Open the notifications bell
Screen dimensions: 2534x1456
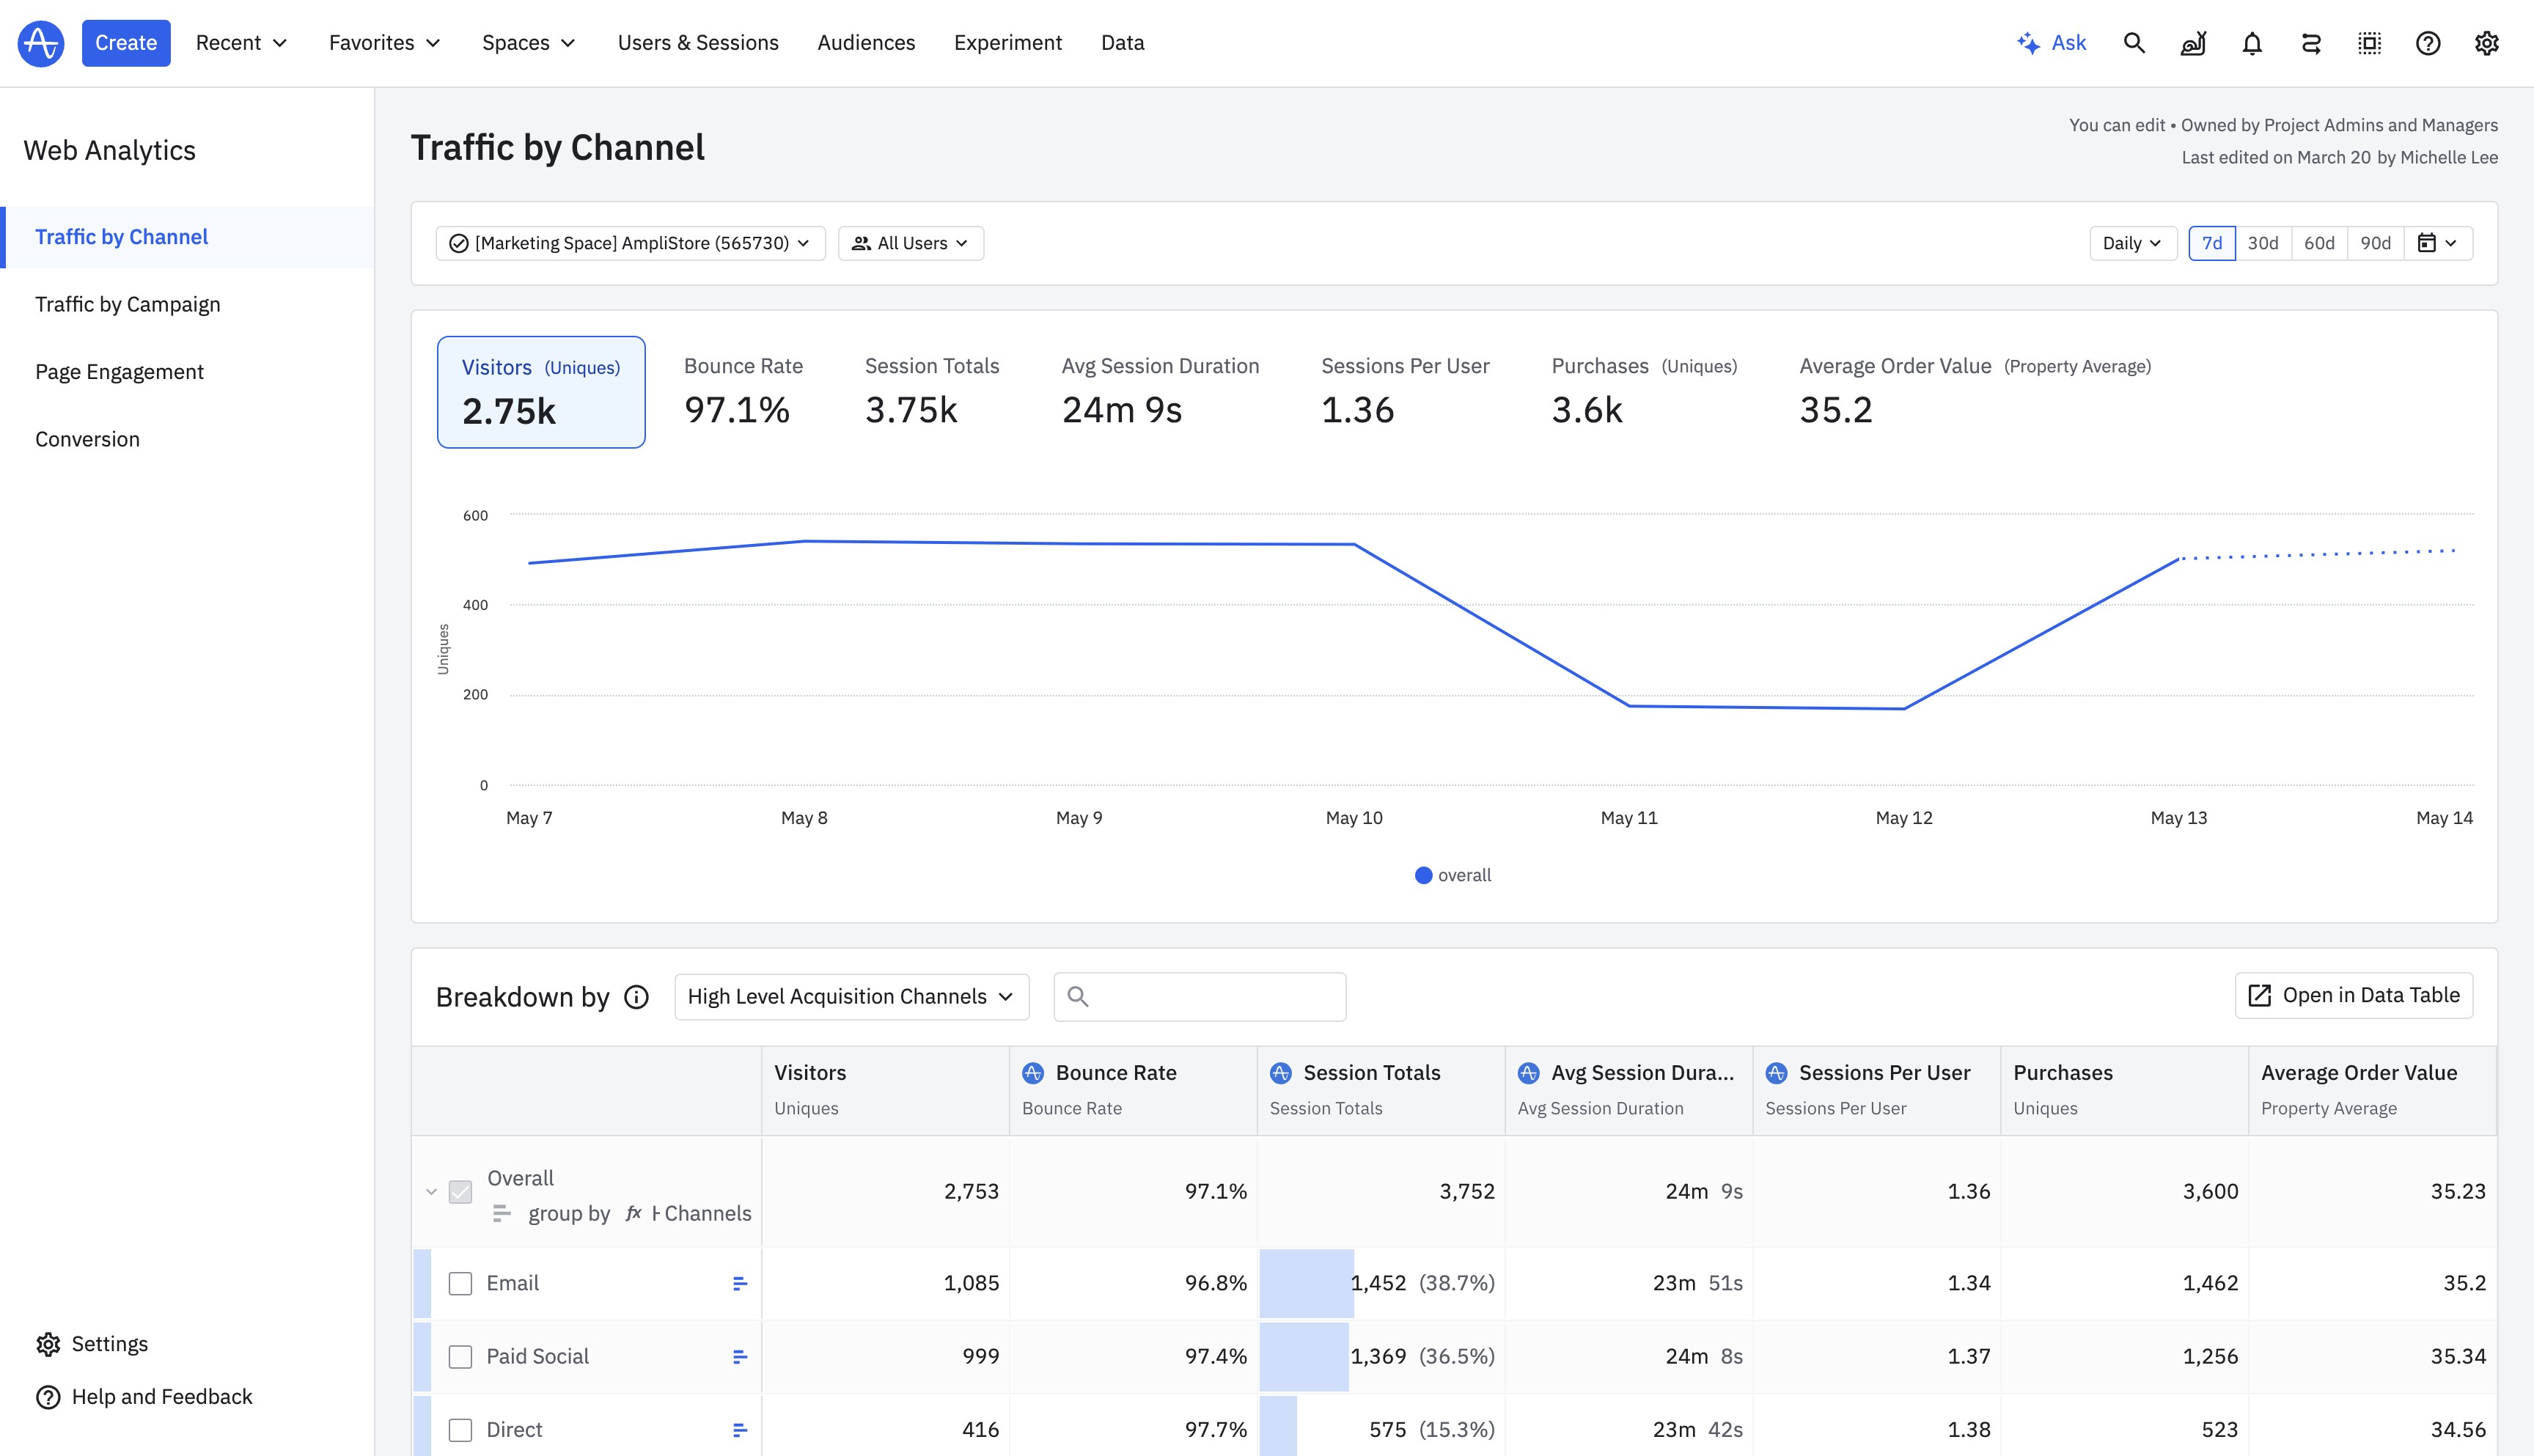point(2252,43)
